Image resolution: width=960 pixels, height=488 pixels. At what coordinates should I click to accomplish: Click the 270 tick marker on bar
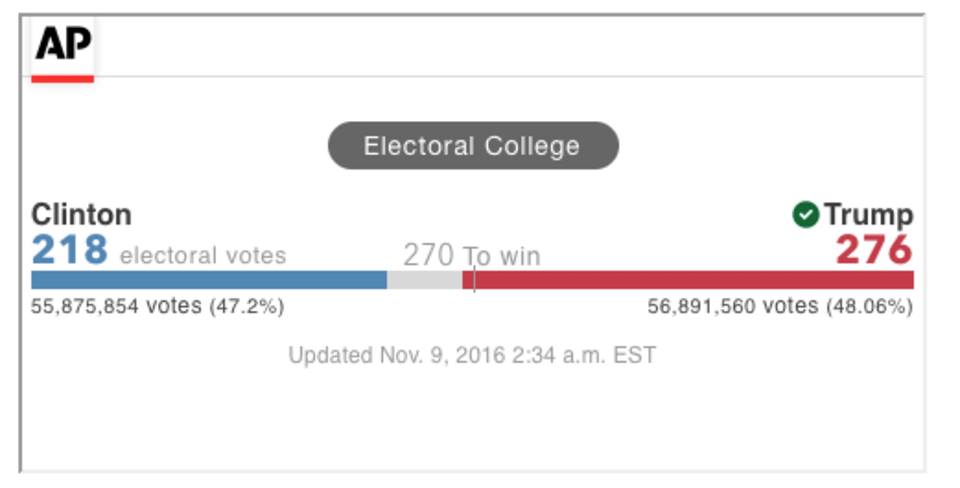(x=474, y=278)
